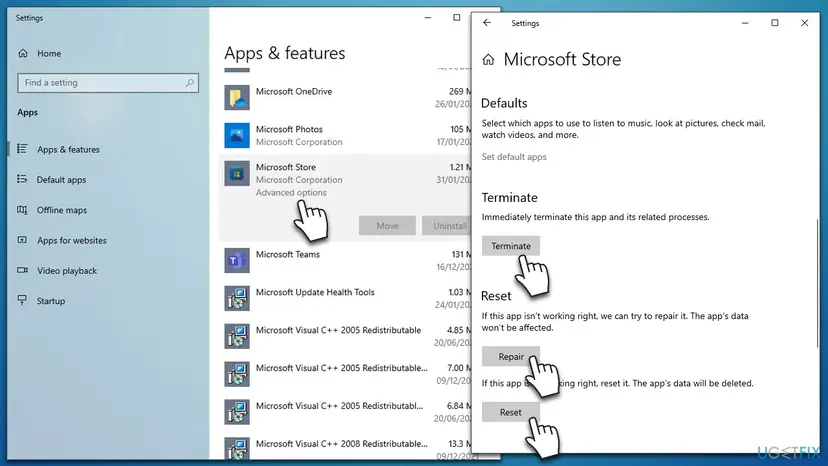This screenshot has width=828, height=466.
Task: Select Apps & features in the sidebar
Action: tap(68, 150)
